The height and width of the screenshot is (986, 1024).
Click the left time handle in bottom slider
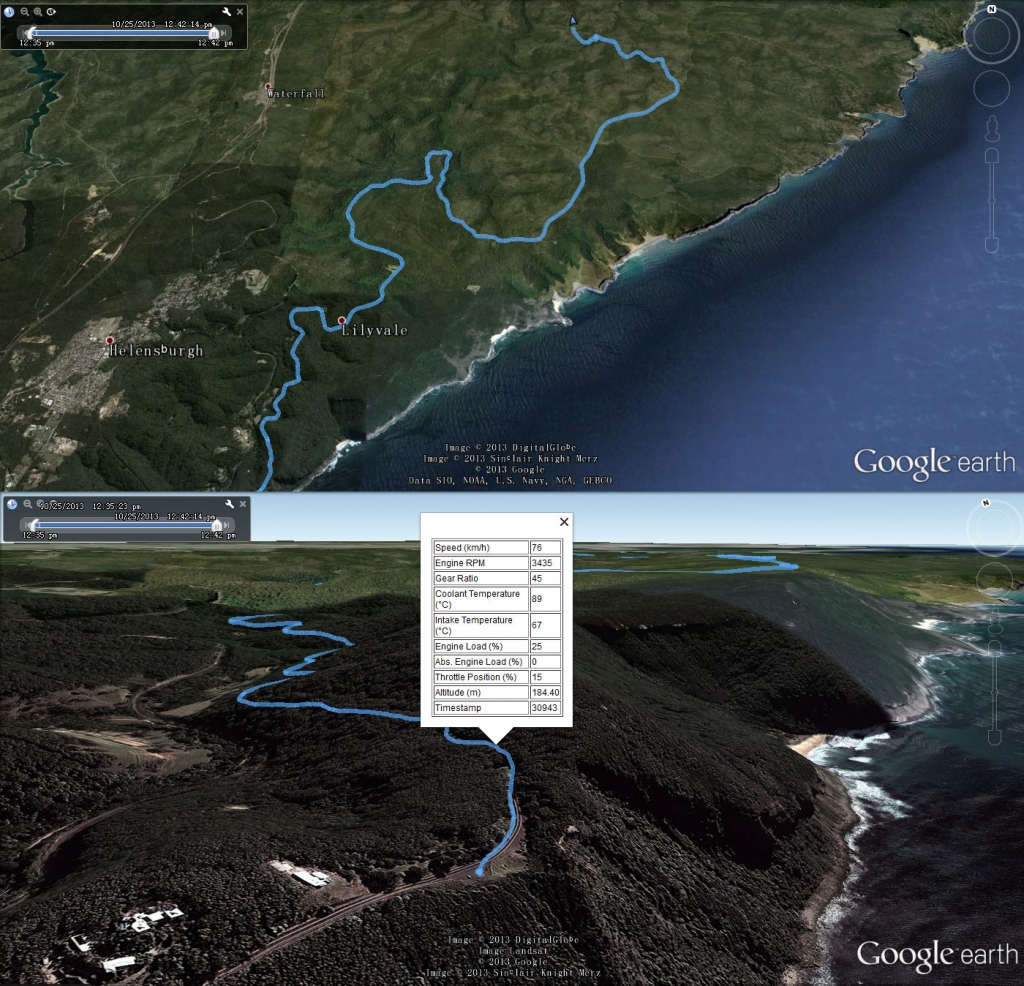pos(34,525)
